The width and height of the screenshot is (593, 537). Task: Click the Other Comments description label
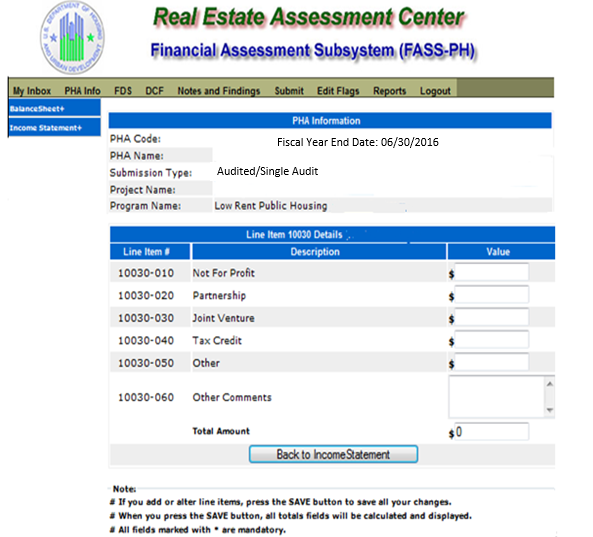[232, 397]
